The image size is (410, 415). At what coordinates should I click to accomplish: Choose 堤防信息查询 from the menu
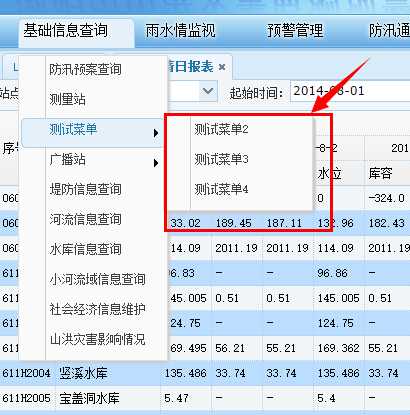coord(85,189)
